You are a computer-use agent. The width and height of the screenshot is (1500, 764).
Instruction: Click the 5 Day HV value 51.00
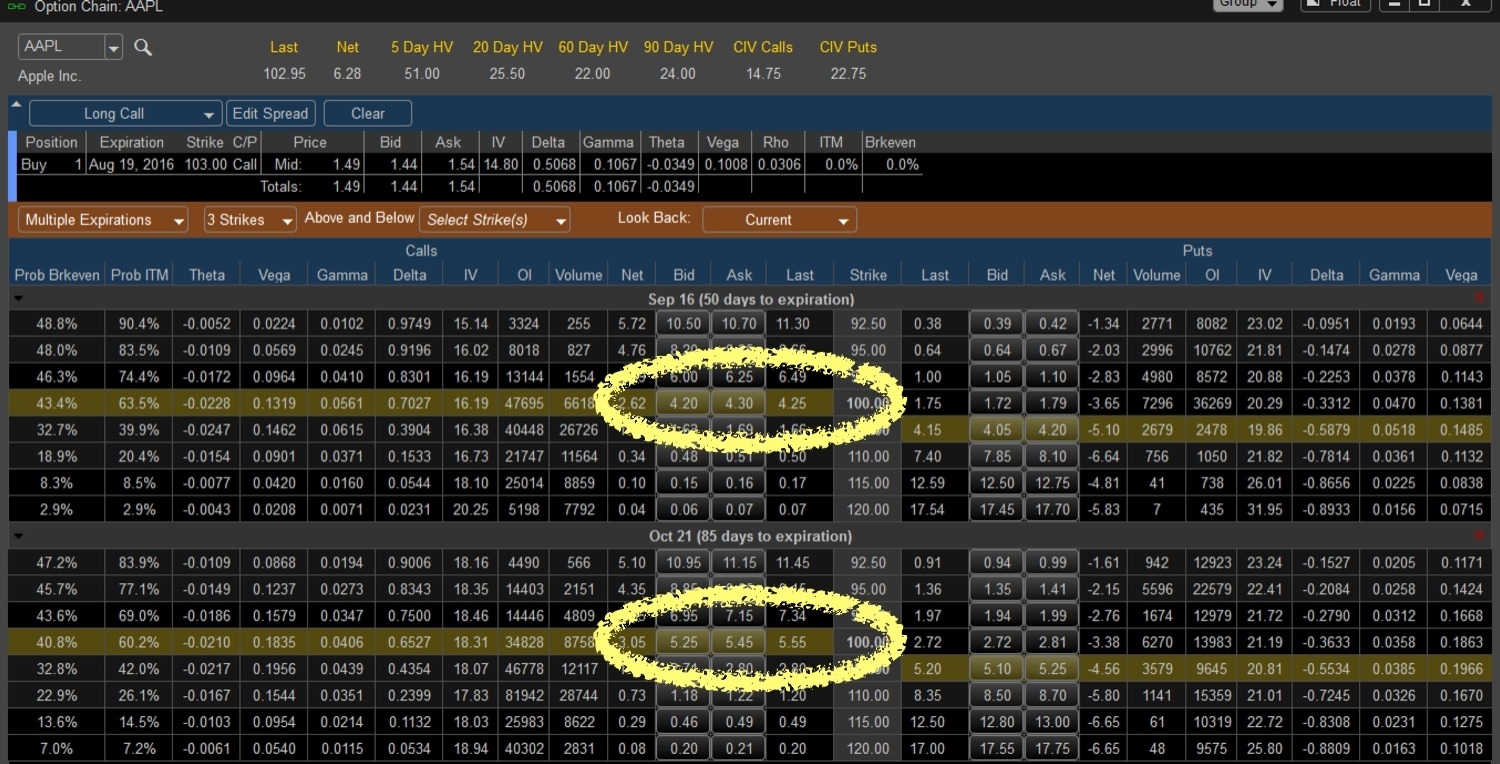tap(422, 74)
